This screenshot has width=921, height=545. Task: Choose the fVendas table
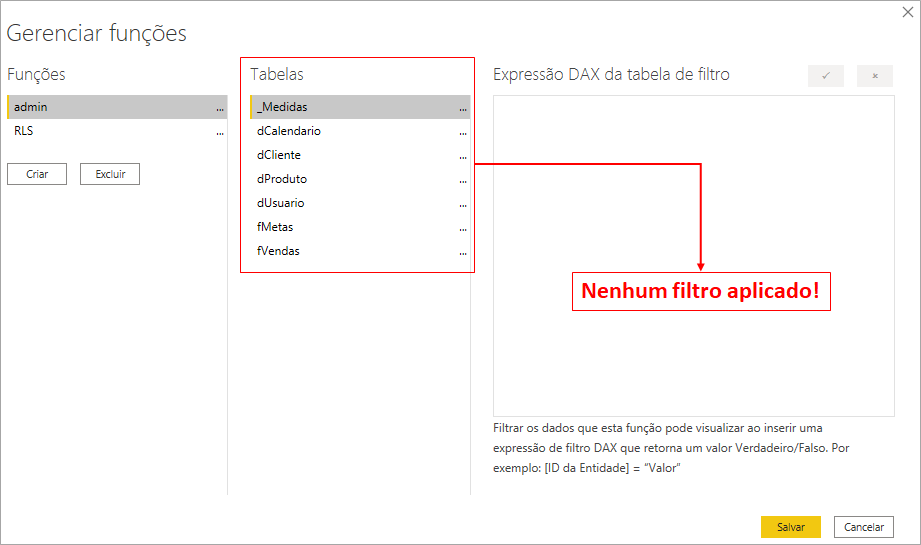[x=278, y=251]
